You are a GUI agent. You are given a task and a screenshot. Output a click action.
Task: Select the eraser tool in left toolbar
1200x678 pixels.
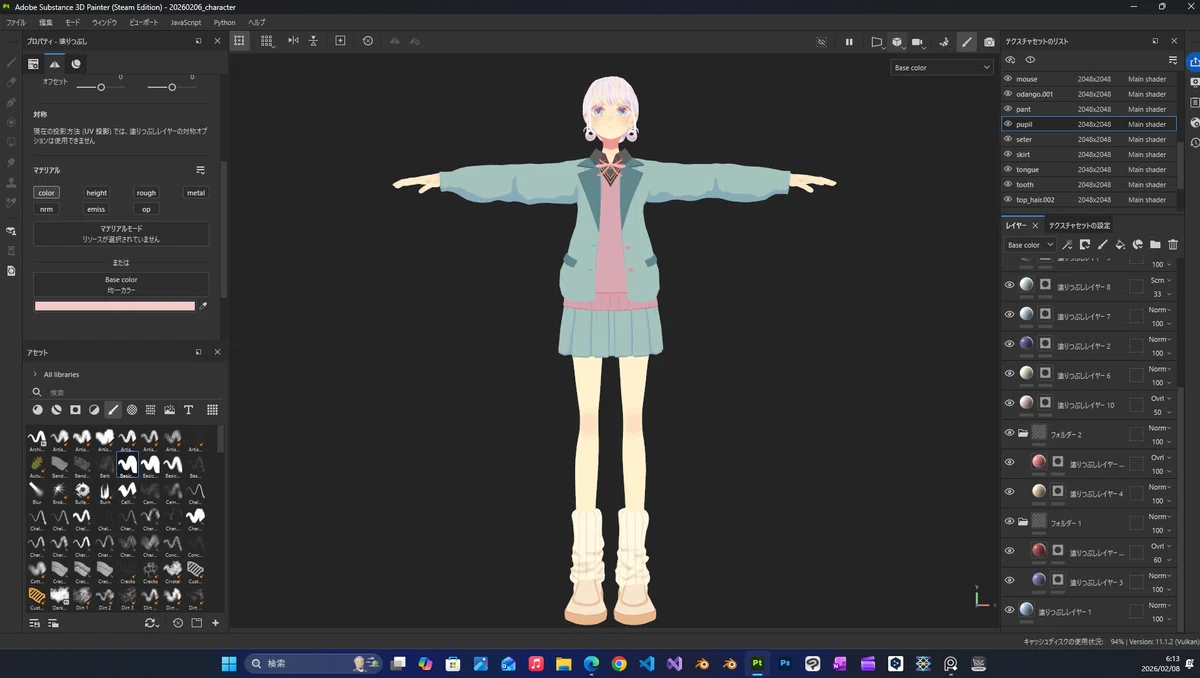11,82
